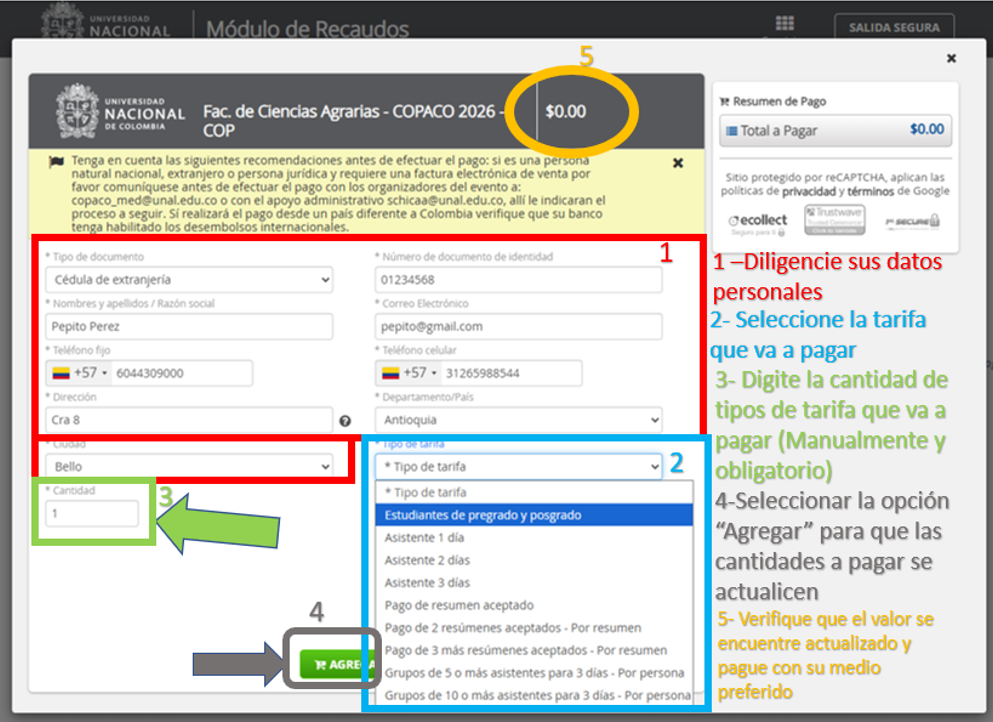This screenshot has width=993, height=722.
Task: Open the Ciudad dropdown showing Bello
Action: click(x=188, y=466)
